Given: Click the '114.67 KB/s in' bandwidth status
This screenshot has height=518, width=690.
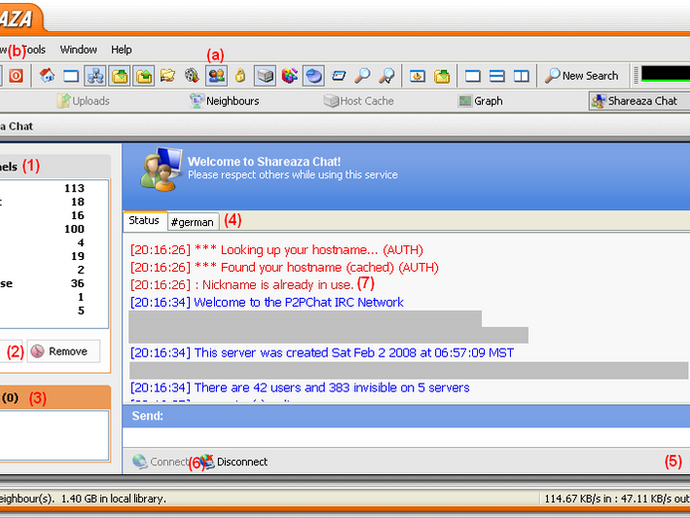Looking at the screenshot, I should [x=578, y=499].
